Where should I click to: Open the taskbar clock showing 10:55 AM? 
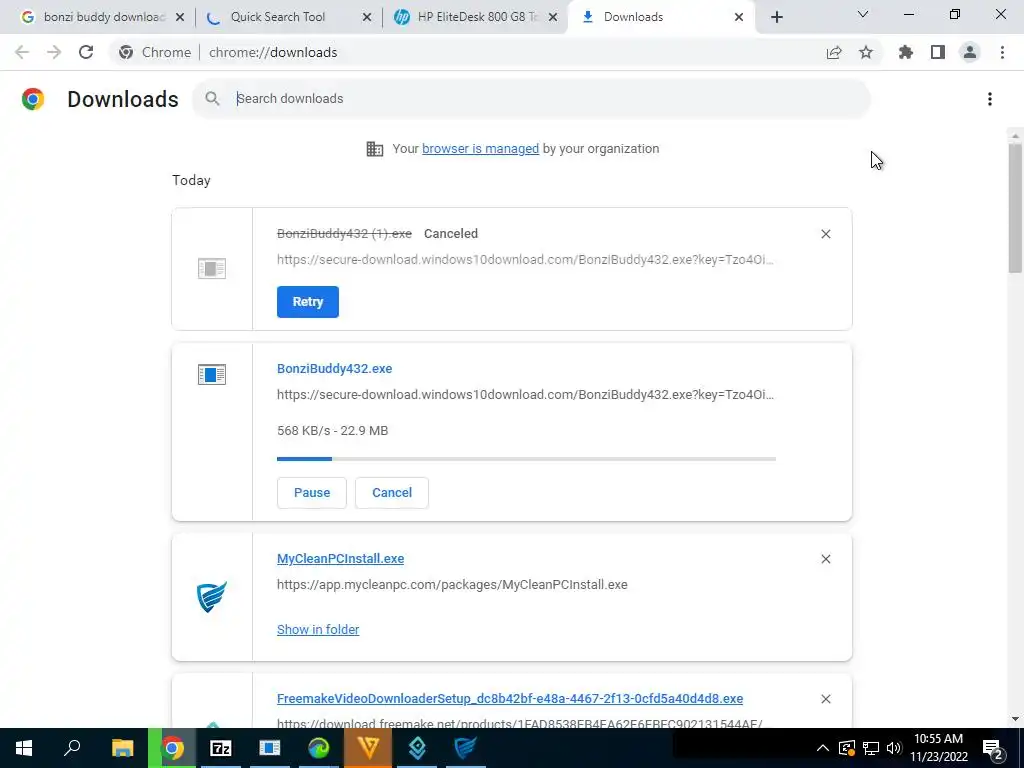(x=938, y=748)
